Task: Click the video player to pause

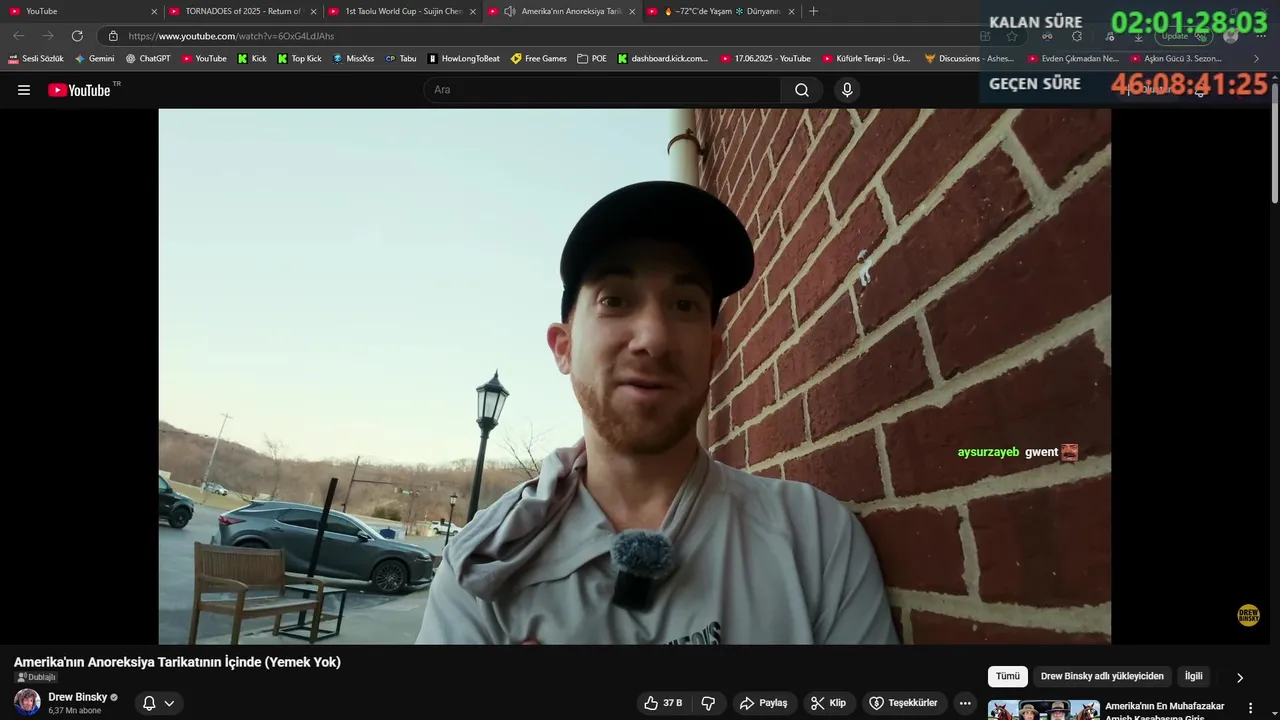Action: (634, 376)
